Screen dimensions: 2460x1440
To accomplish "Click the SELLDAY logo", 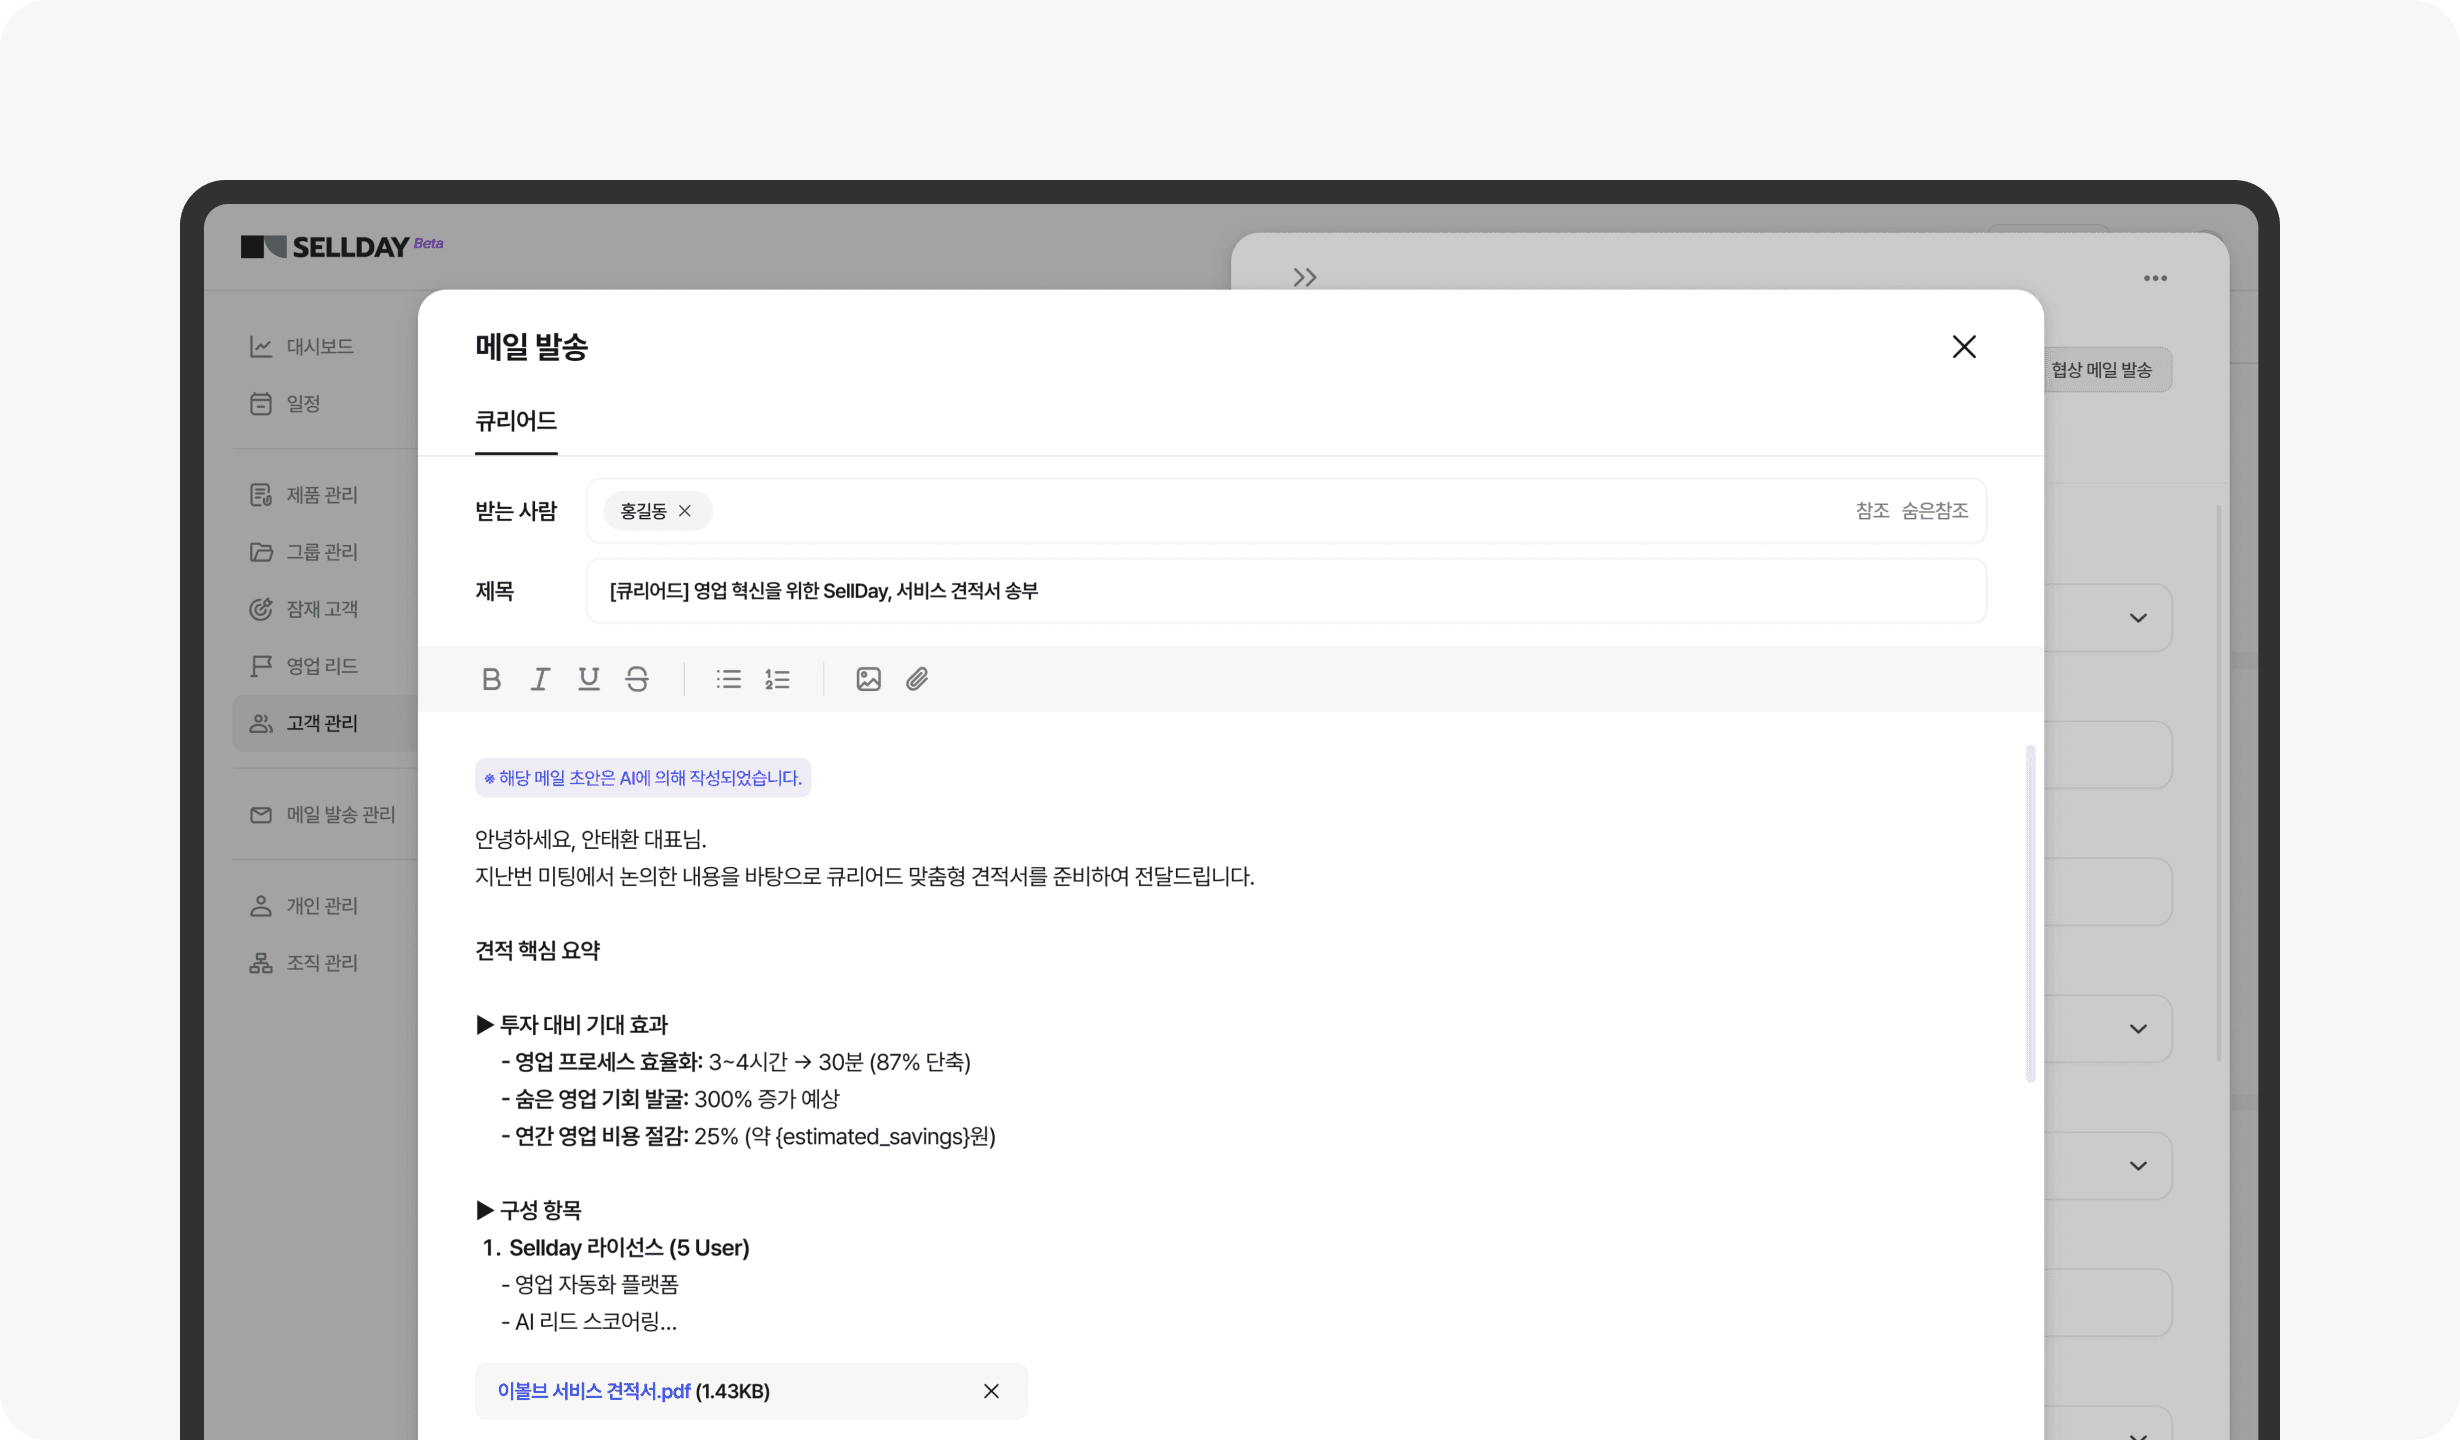I will point(342,246).
